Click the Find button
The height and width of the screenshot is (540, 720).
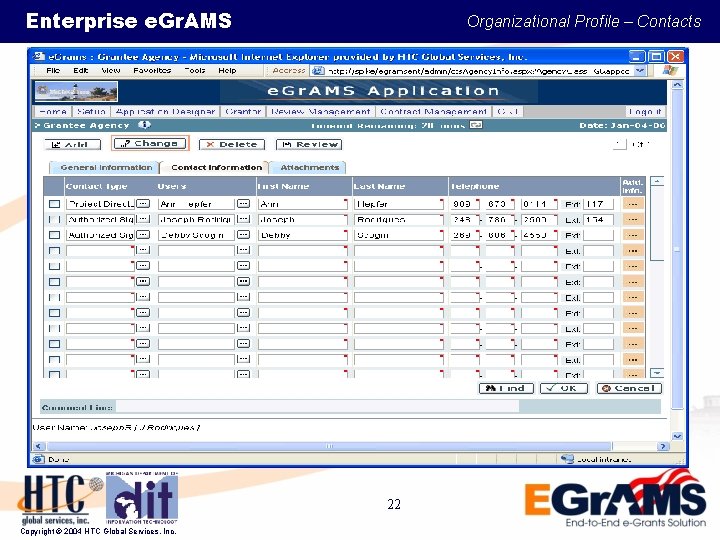pos(506,388)
